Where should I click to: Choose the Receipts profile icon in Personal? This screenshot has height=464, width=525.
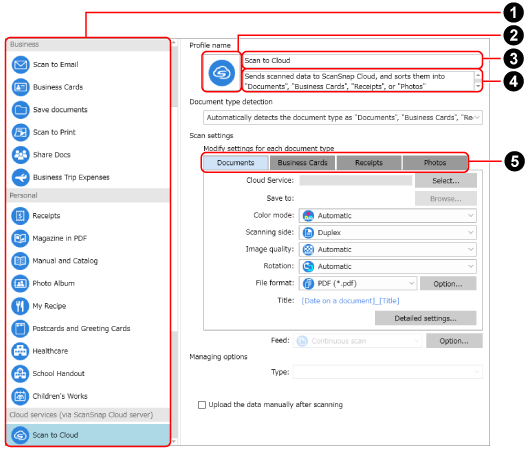click(20, 216)
